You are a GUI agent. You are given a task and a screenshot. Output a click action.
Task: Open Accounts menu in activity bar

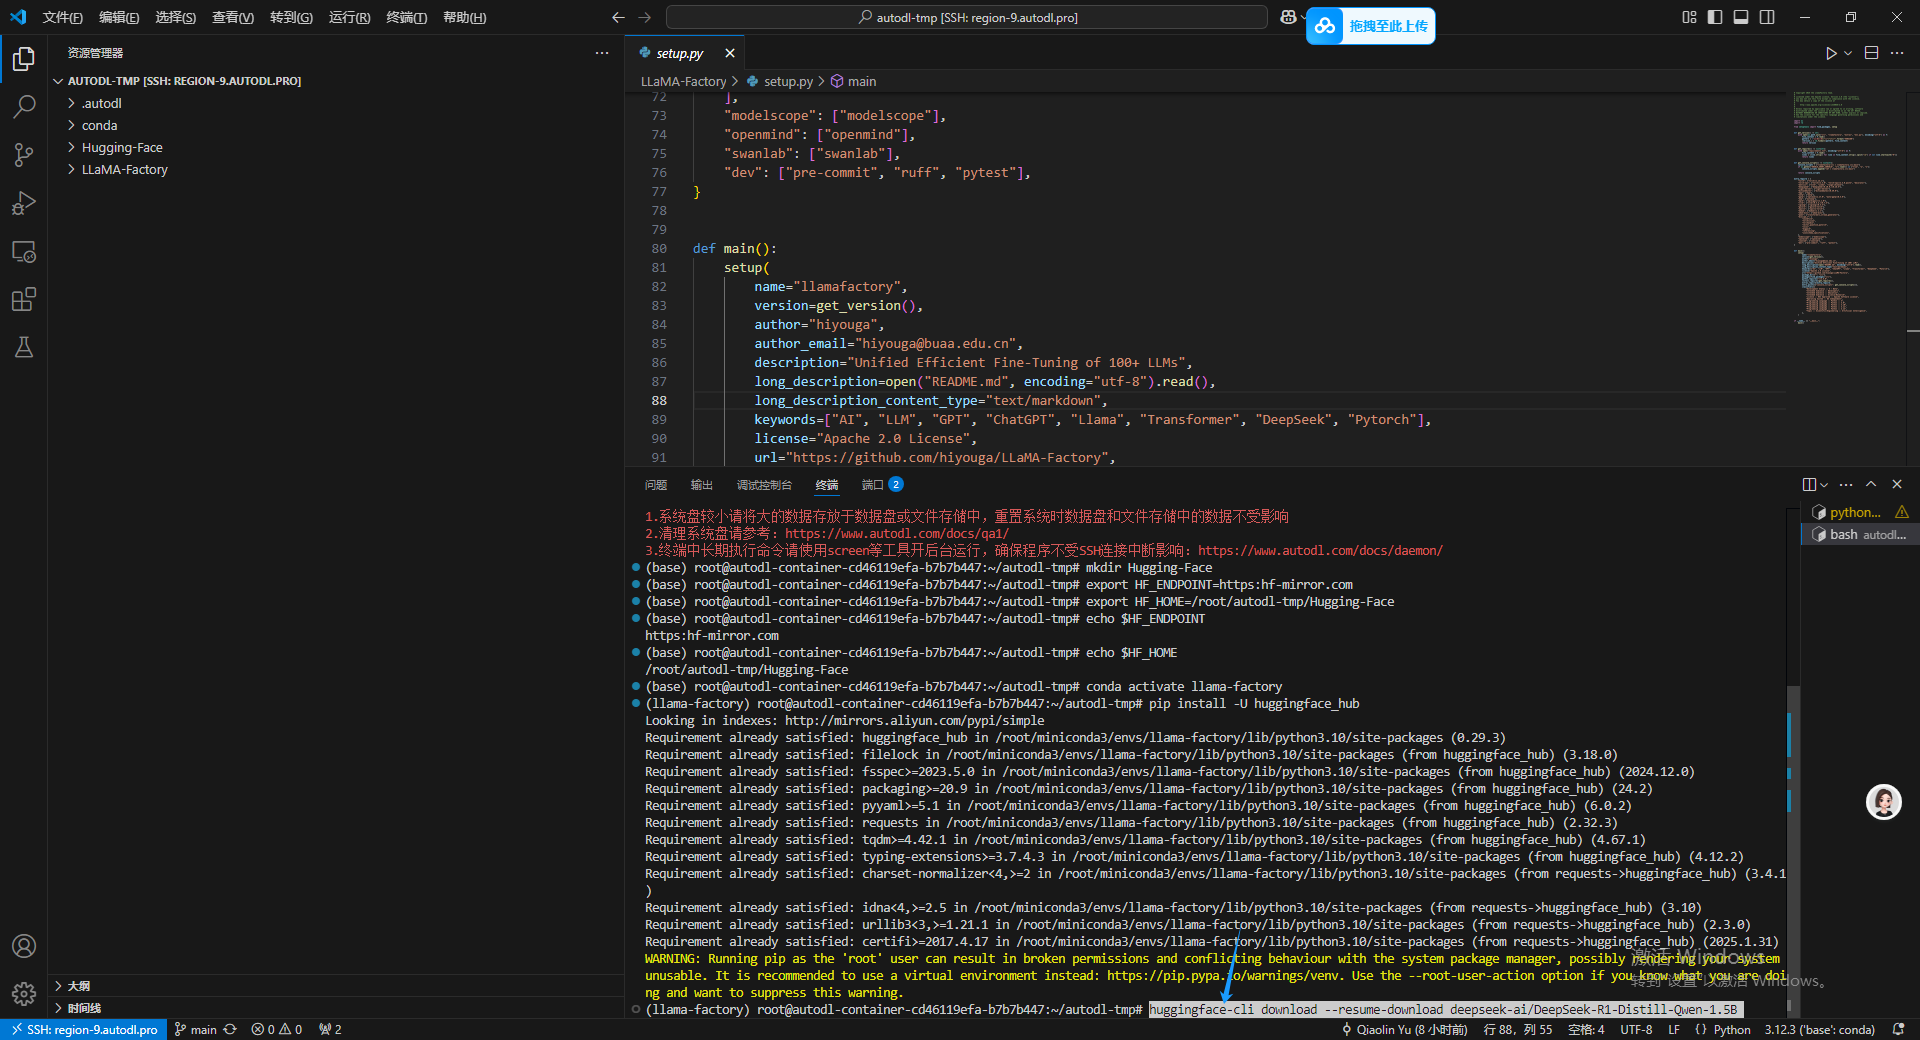[24, 946]
